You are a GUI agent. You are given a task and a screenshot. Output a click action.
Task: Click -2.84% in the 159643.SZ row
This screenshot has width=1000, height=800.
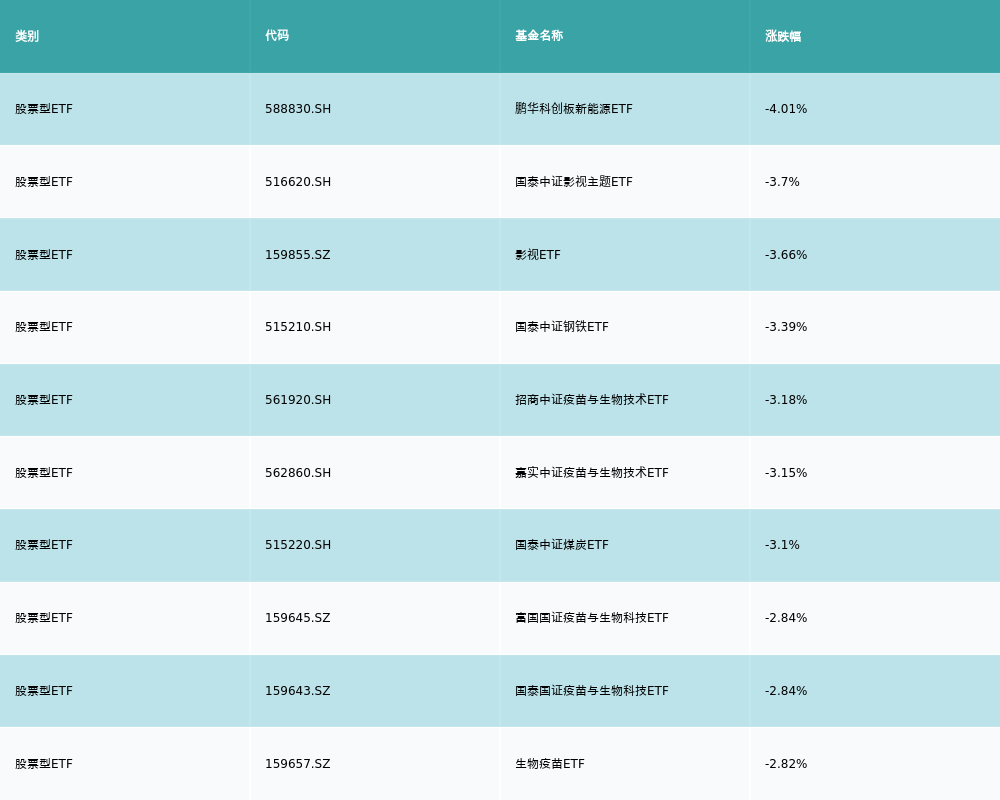click(x=786, y=692)
